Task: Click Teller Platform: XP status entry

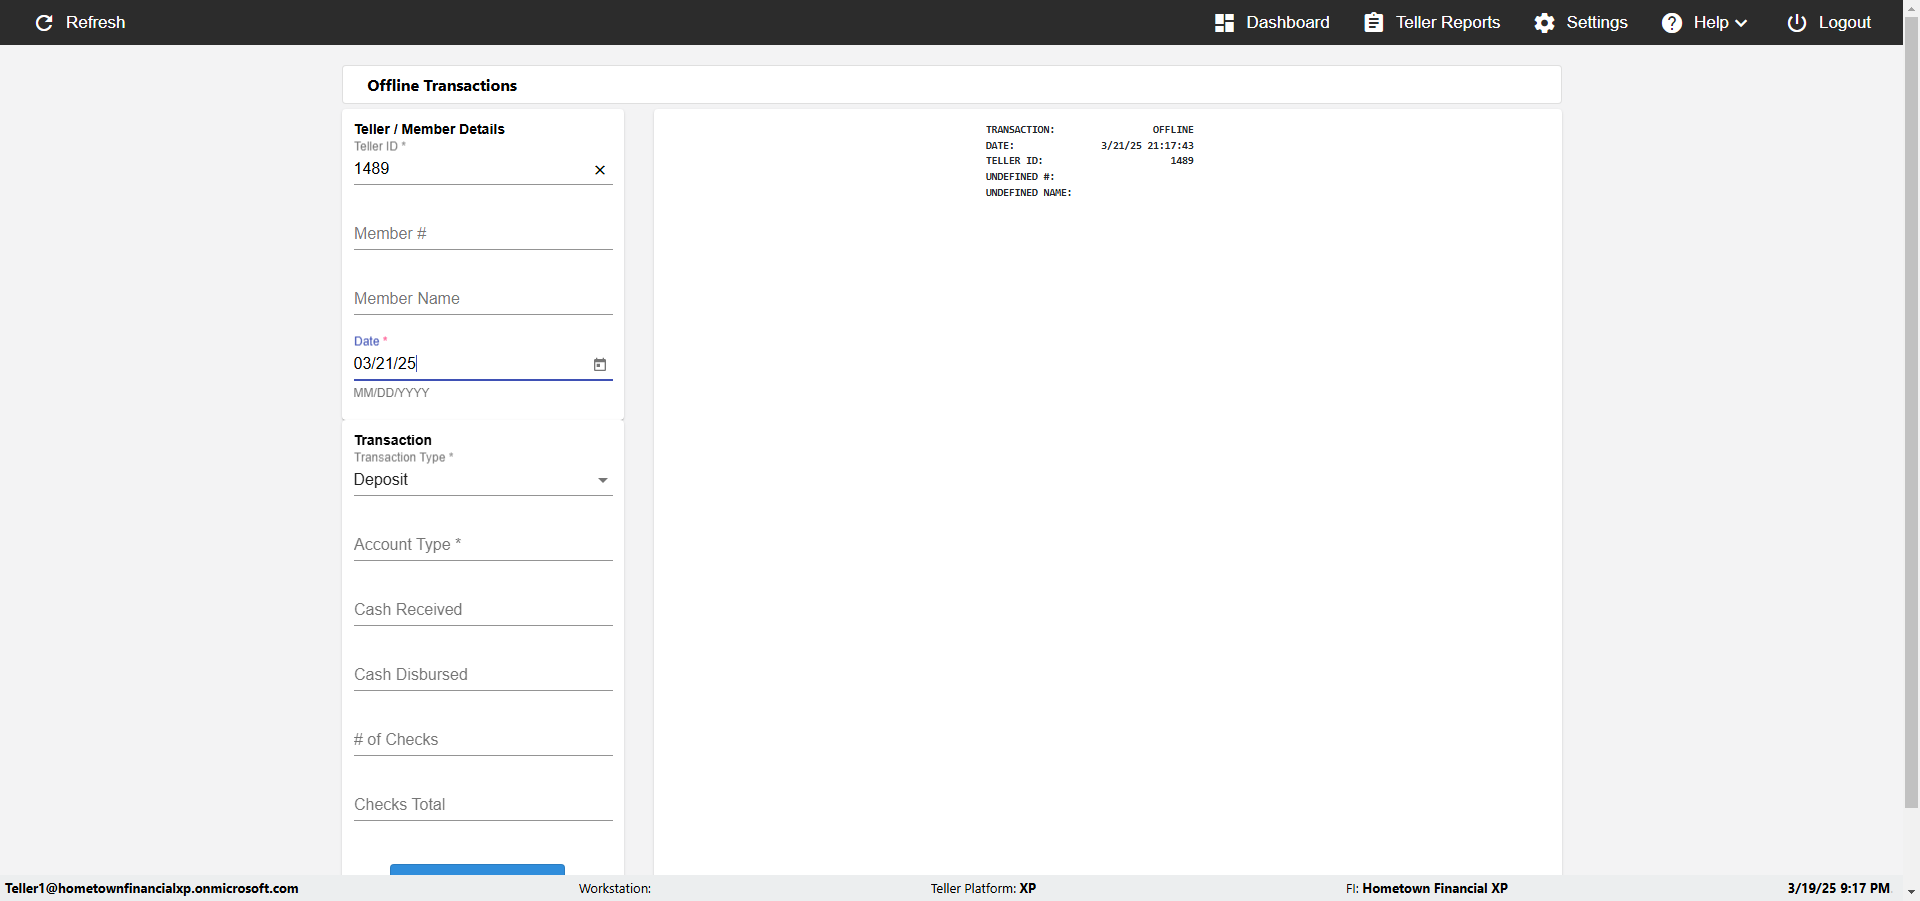Action: pyautogui.click(x=983, y=888)
